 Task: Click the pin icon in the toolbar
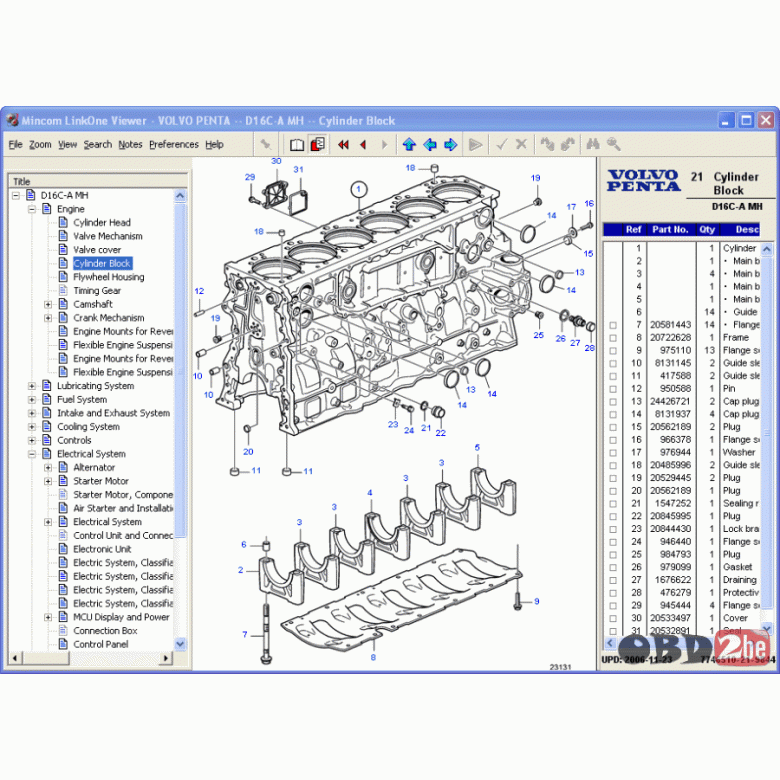coord(266,145)
